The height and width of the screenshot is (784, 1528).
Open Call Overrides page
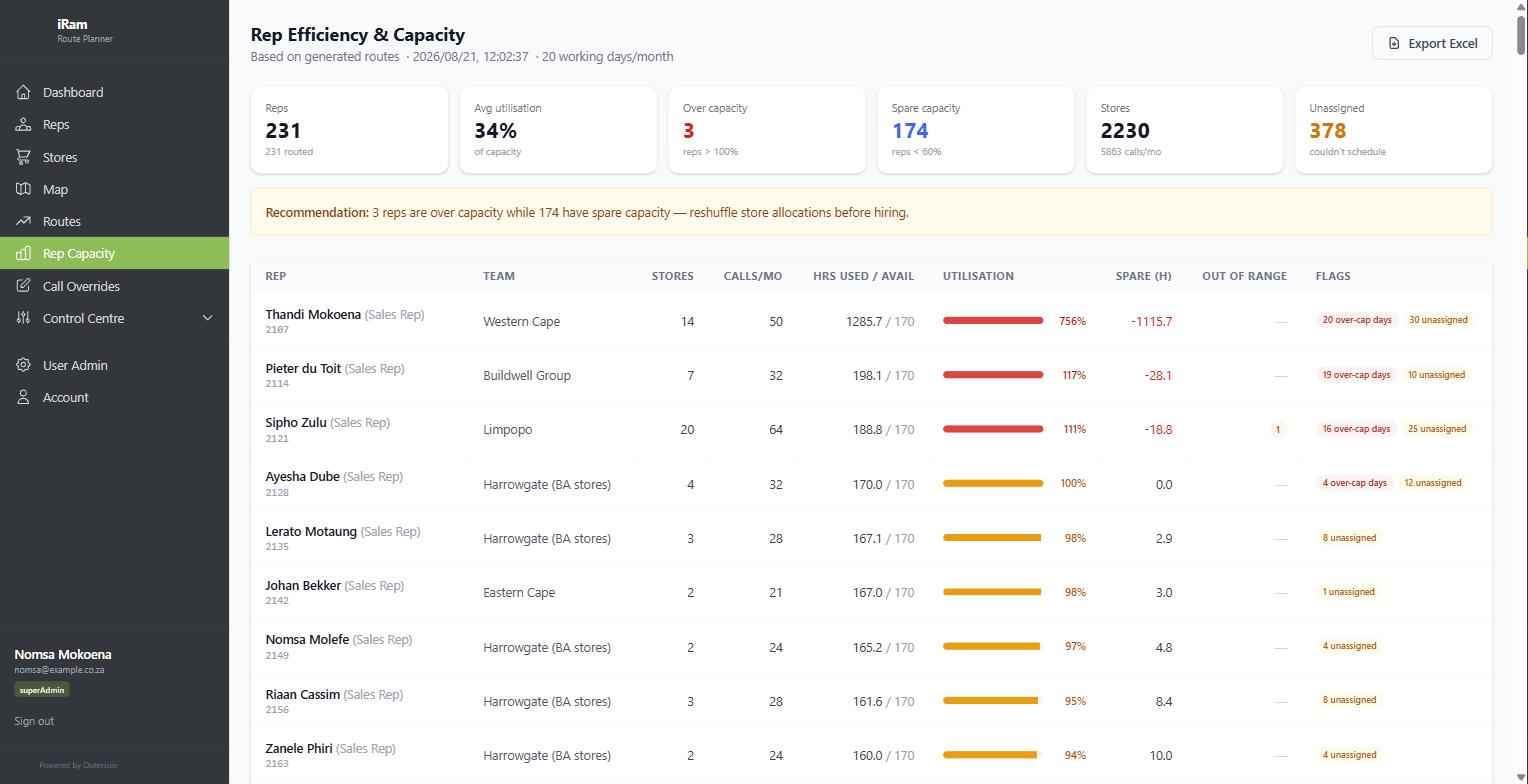[x=114, y=286]
